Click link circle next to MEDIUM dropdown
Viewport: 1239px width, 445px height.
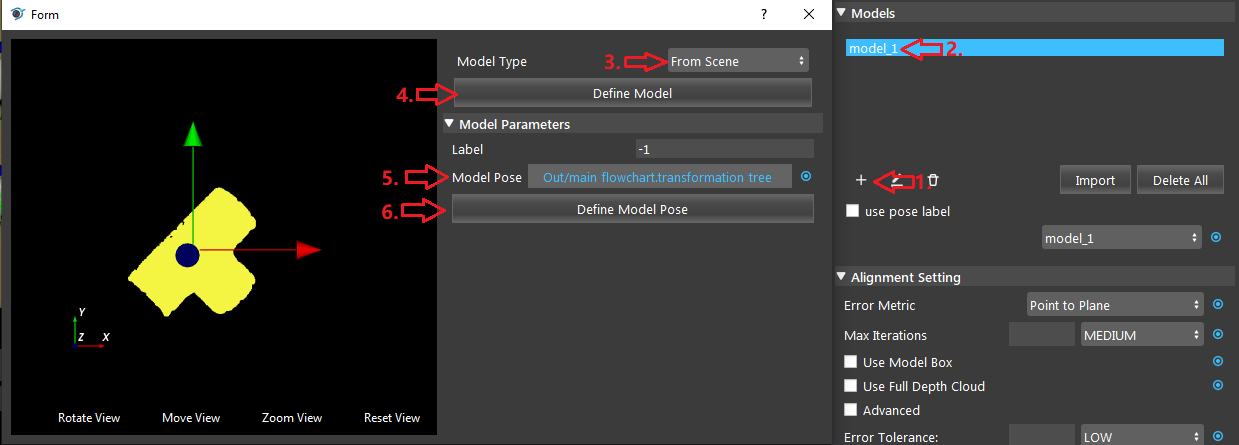coord(1216,335)
